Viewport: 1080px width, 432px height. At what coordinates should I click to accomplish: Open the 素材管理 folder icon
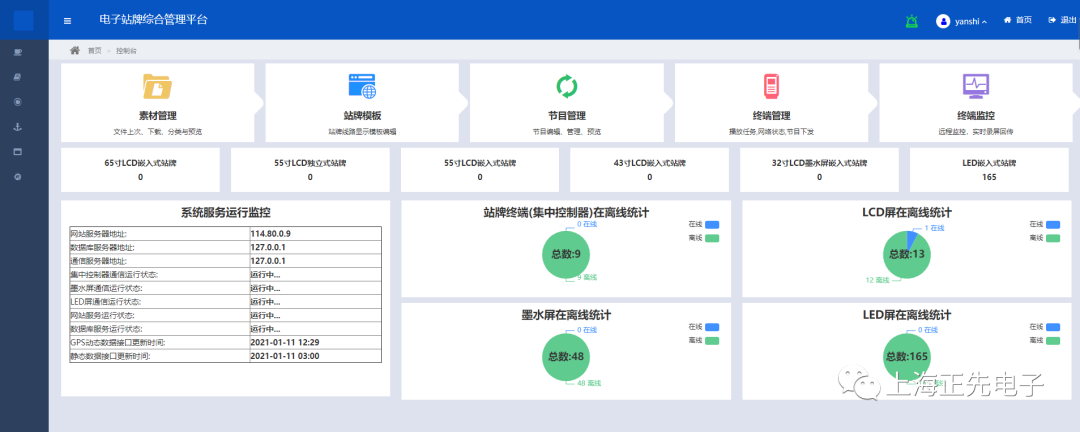157,87
